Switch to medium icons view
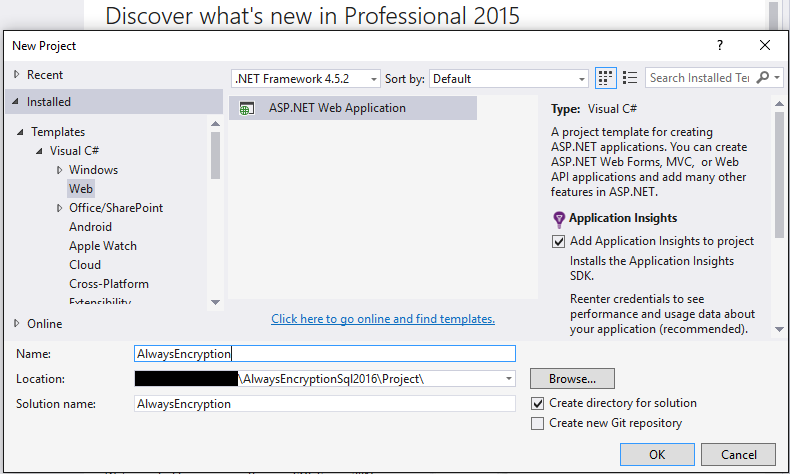This screenshot has width=790, height=474. click(605, 78)
